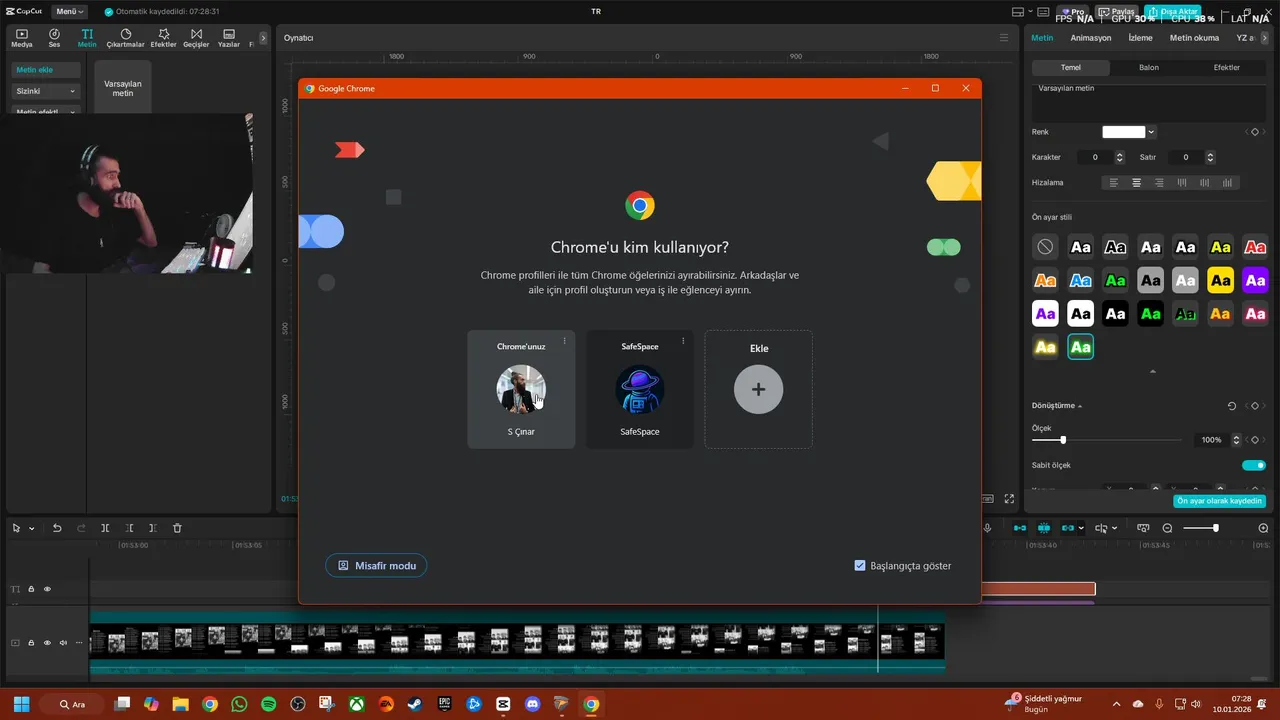The image size is (1280, 720).
Task: Toggle Başlangıçta göster checkbox
Action: 860,566
